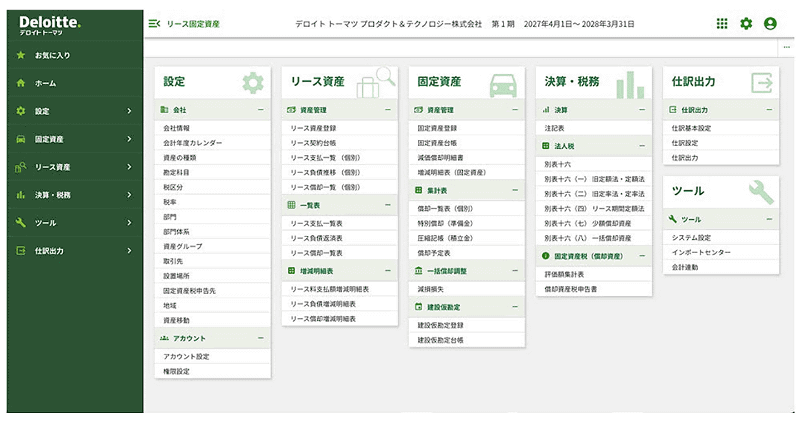Click the 会社 section building icon
Viewport: 800px width, 424px height.
(x=164, y=110)
